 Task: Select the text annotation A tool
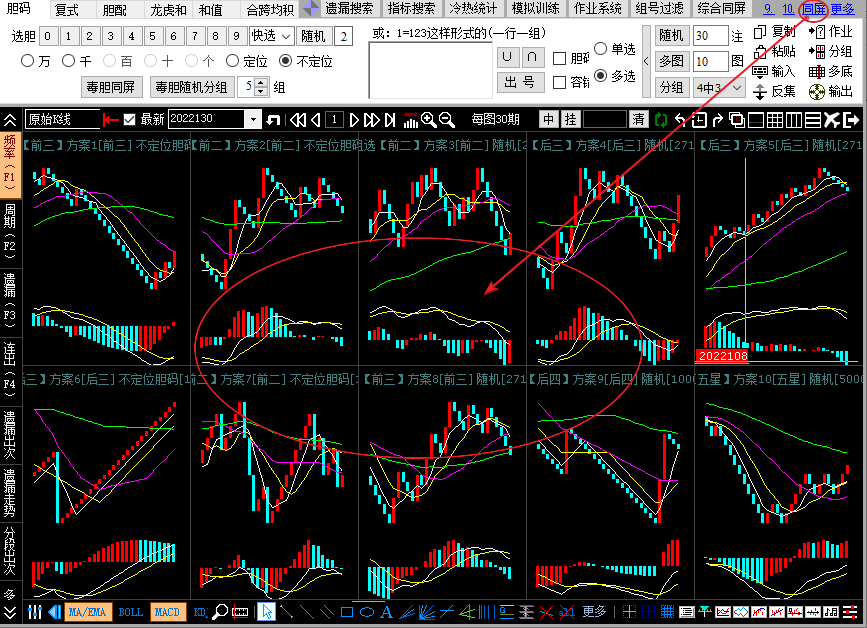(x=386, y=611)
